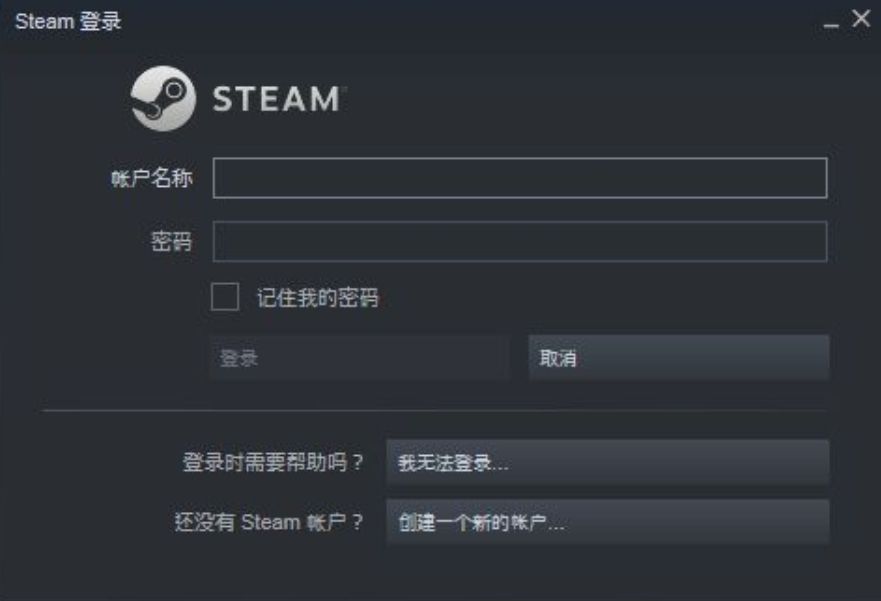Click the blank area under the 创建一个新的帐户... button

click(x=607, y=570)
